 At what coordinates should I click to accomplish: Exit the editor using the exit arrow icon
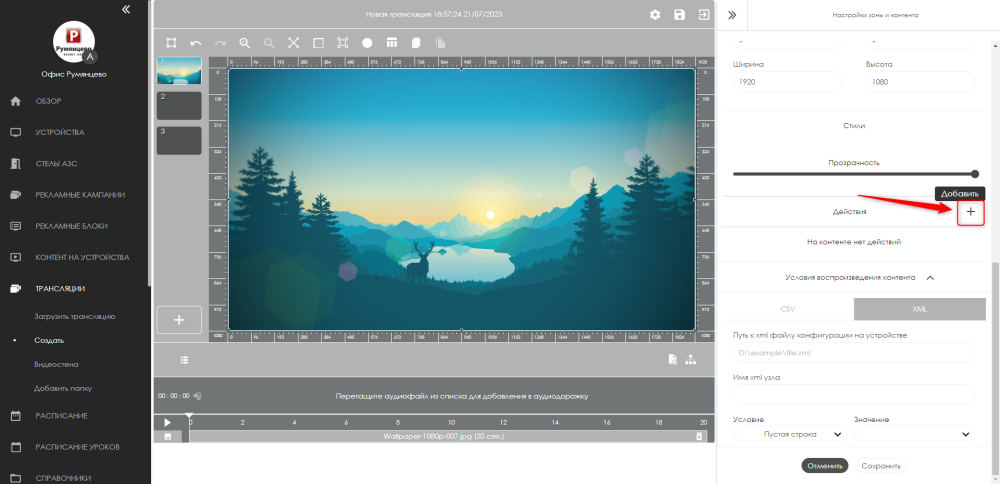(705, 15)
